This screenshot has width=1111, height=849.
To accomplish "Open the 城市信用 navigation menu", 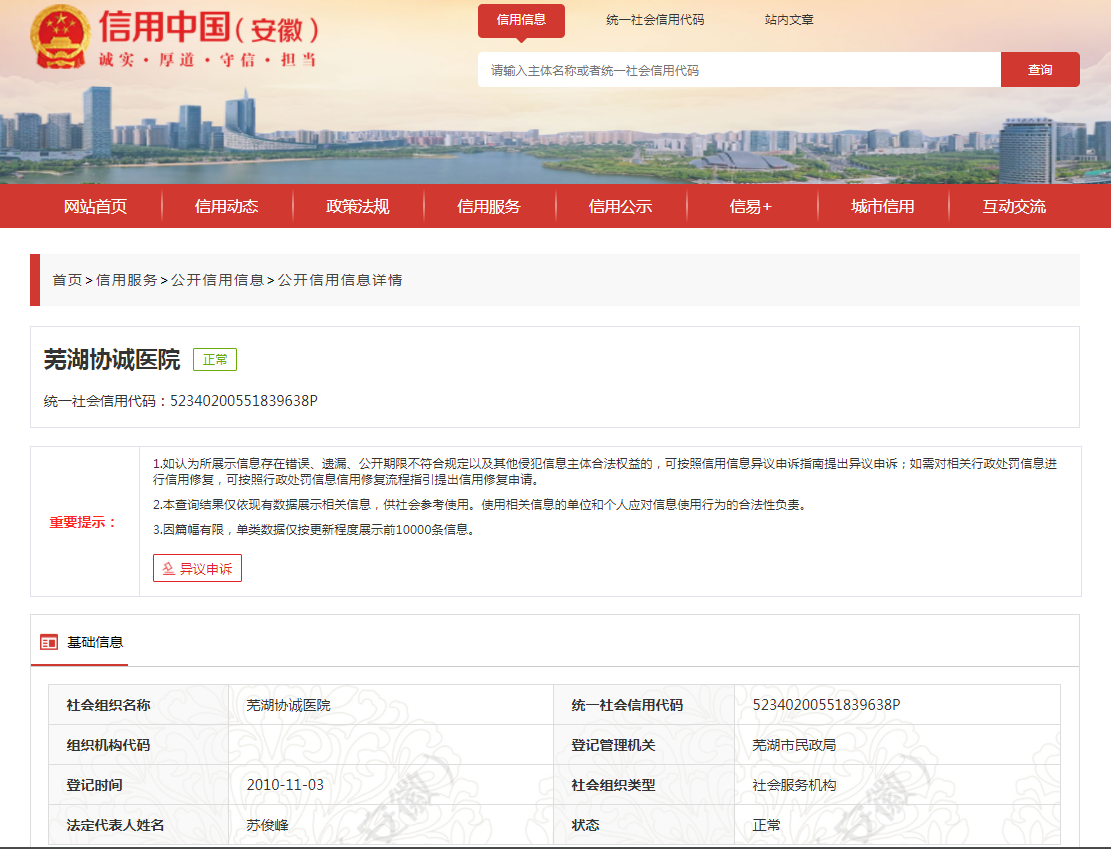I will click(883, 206).
